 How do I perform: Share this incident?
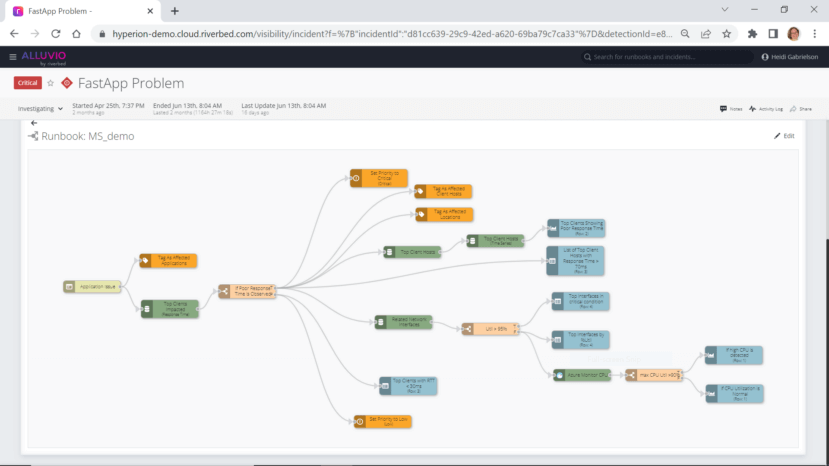(x=801, y=108)
